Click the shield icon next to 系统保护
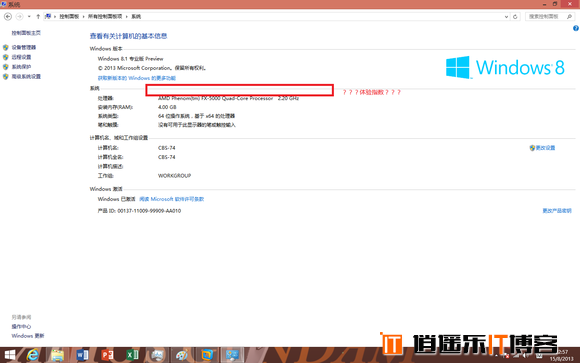 tap(6, 67)
